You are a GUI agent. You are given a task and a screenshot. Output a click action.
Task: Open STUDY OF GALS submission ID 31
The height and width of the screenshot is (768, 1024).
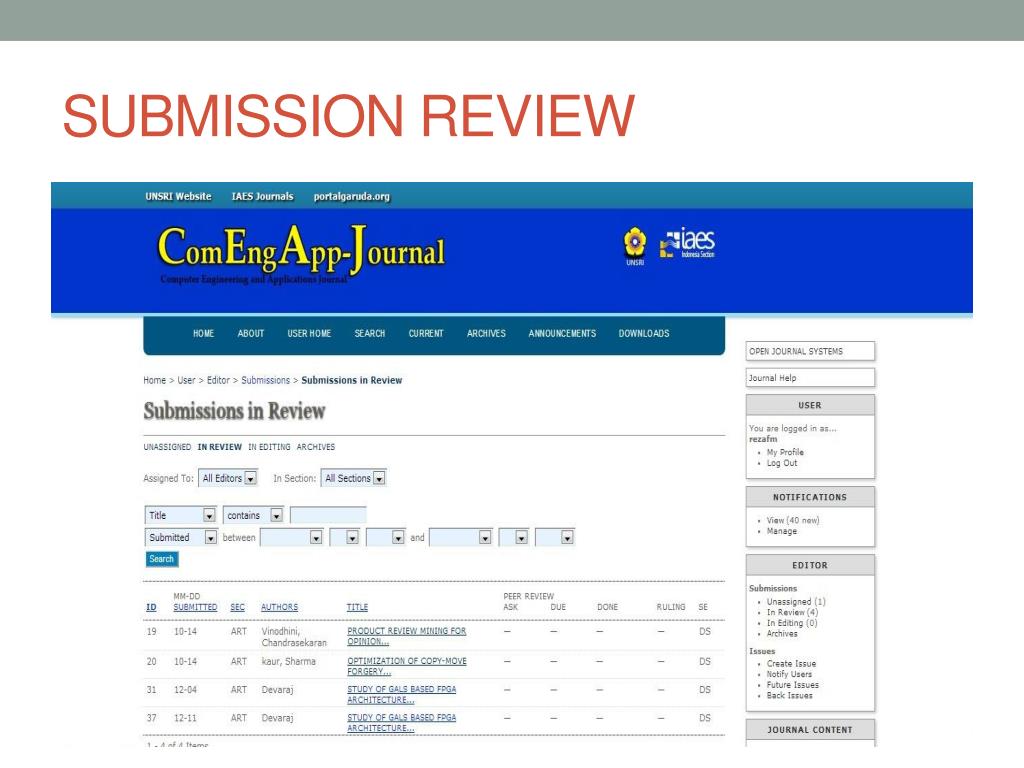402,694
